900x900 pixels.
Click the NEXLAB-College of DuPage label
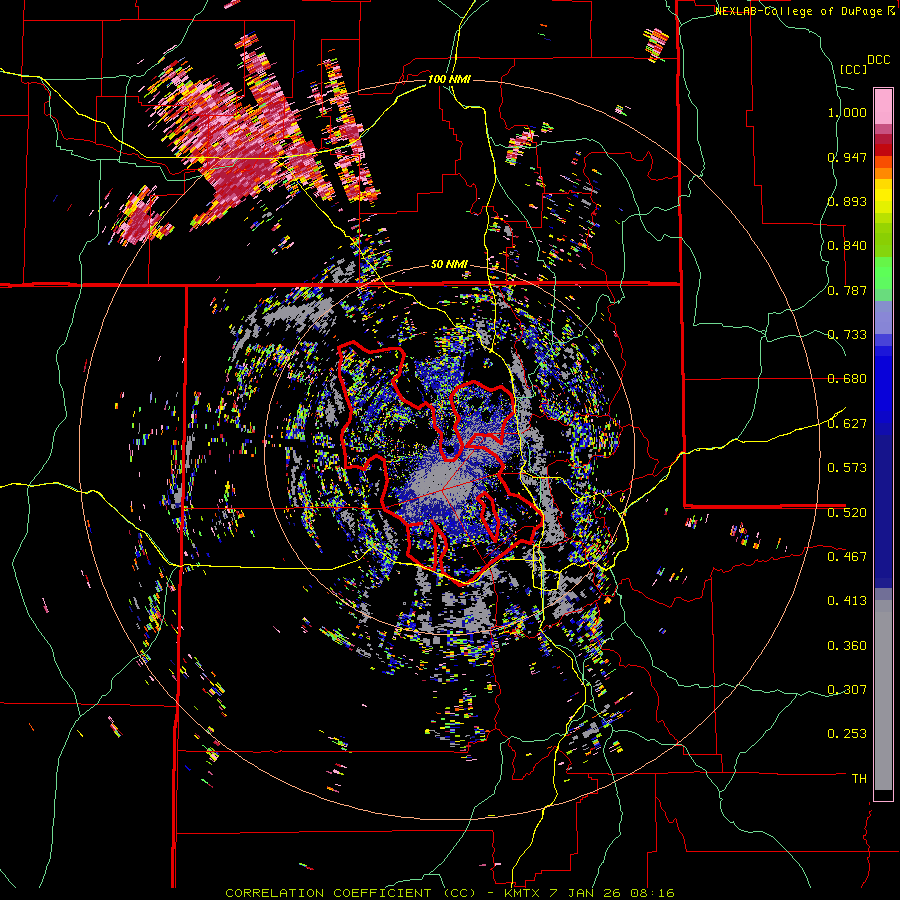coord(800,11)
